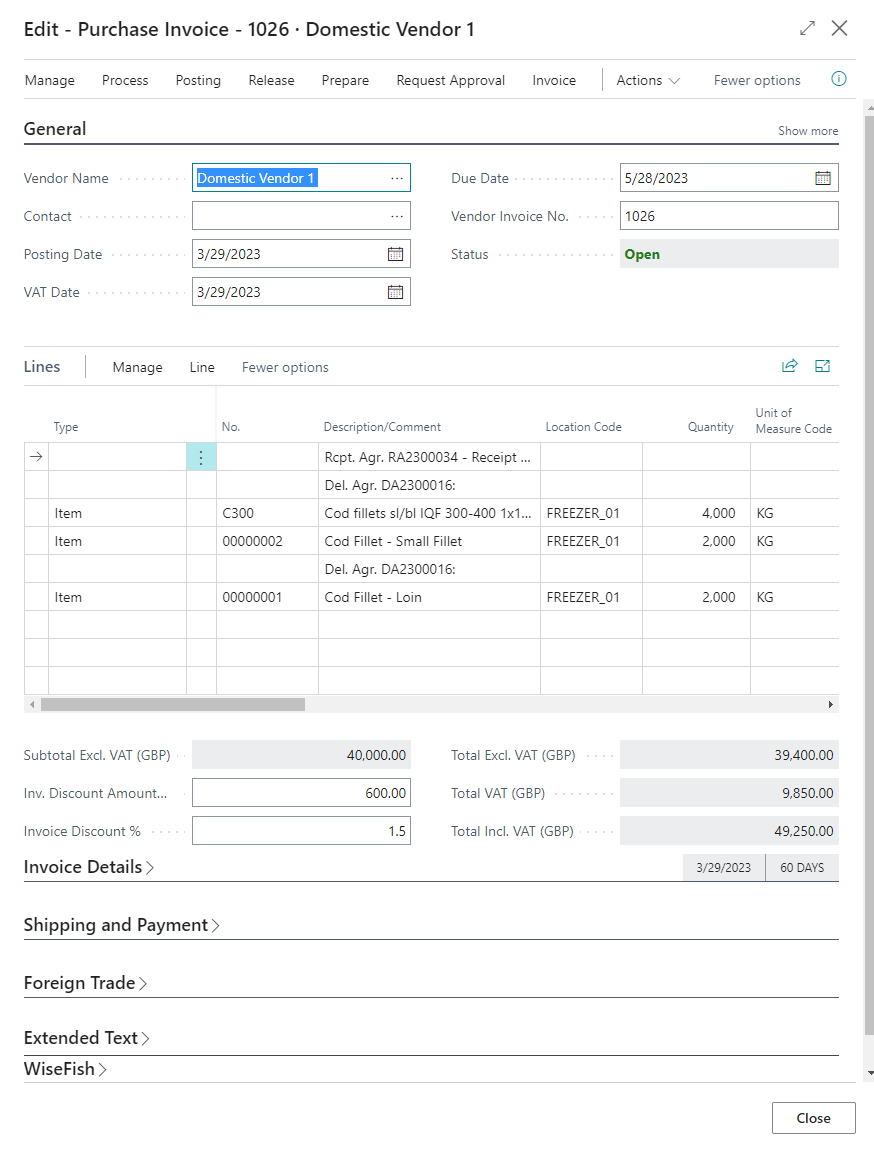This screenshot has width=874, height=1150.
Task: Open the Due Date calendar picker
Action: 822,178
